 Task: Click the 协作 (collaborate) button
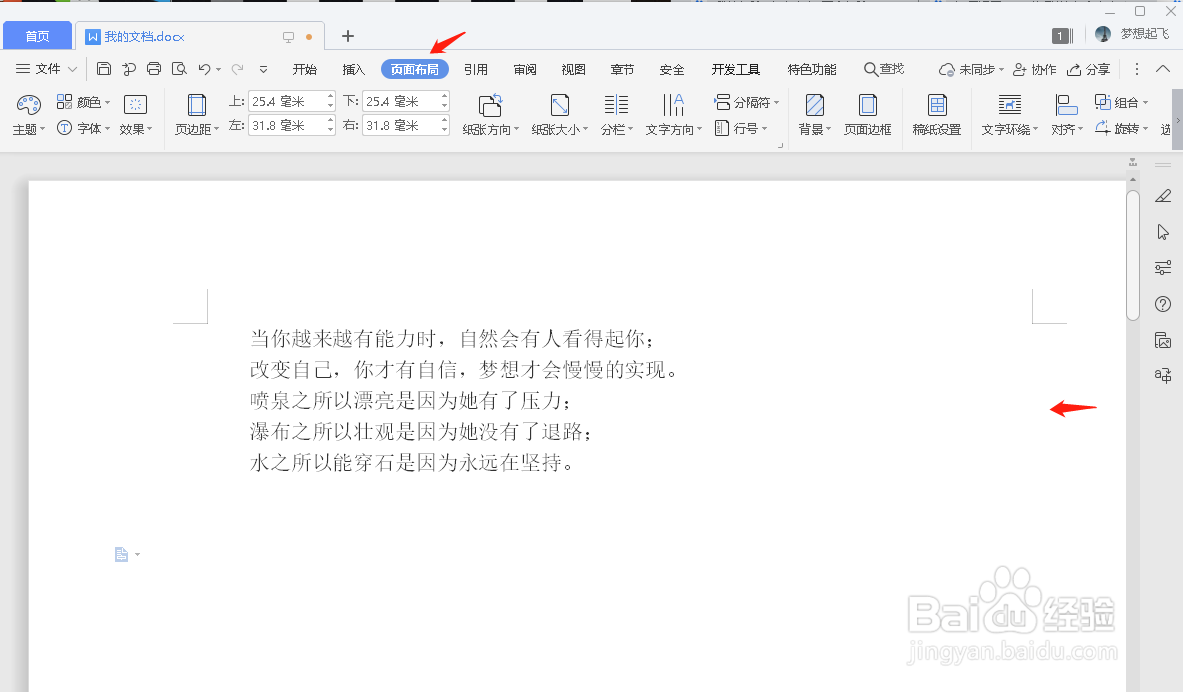(1035, 69)
